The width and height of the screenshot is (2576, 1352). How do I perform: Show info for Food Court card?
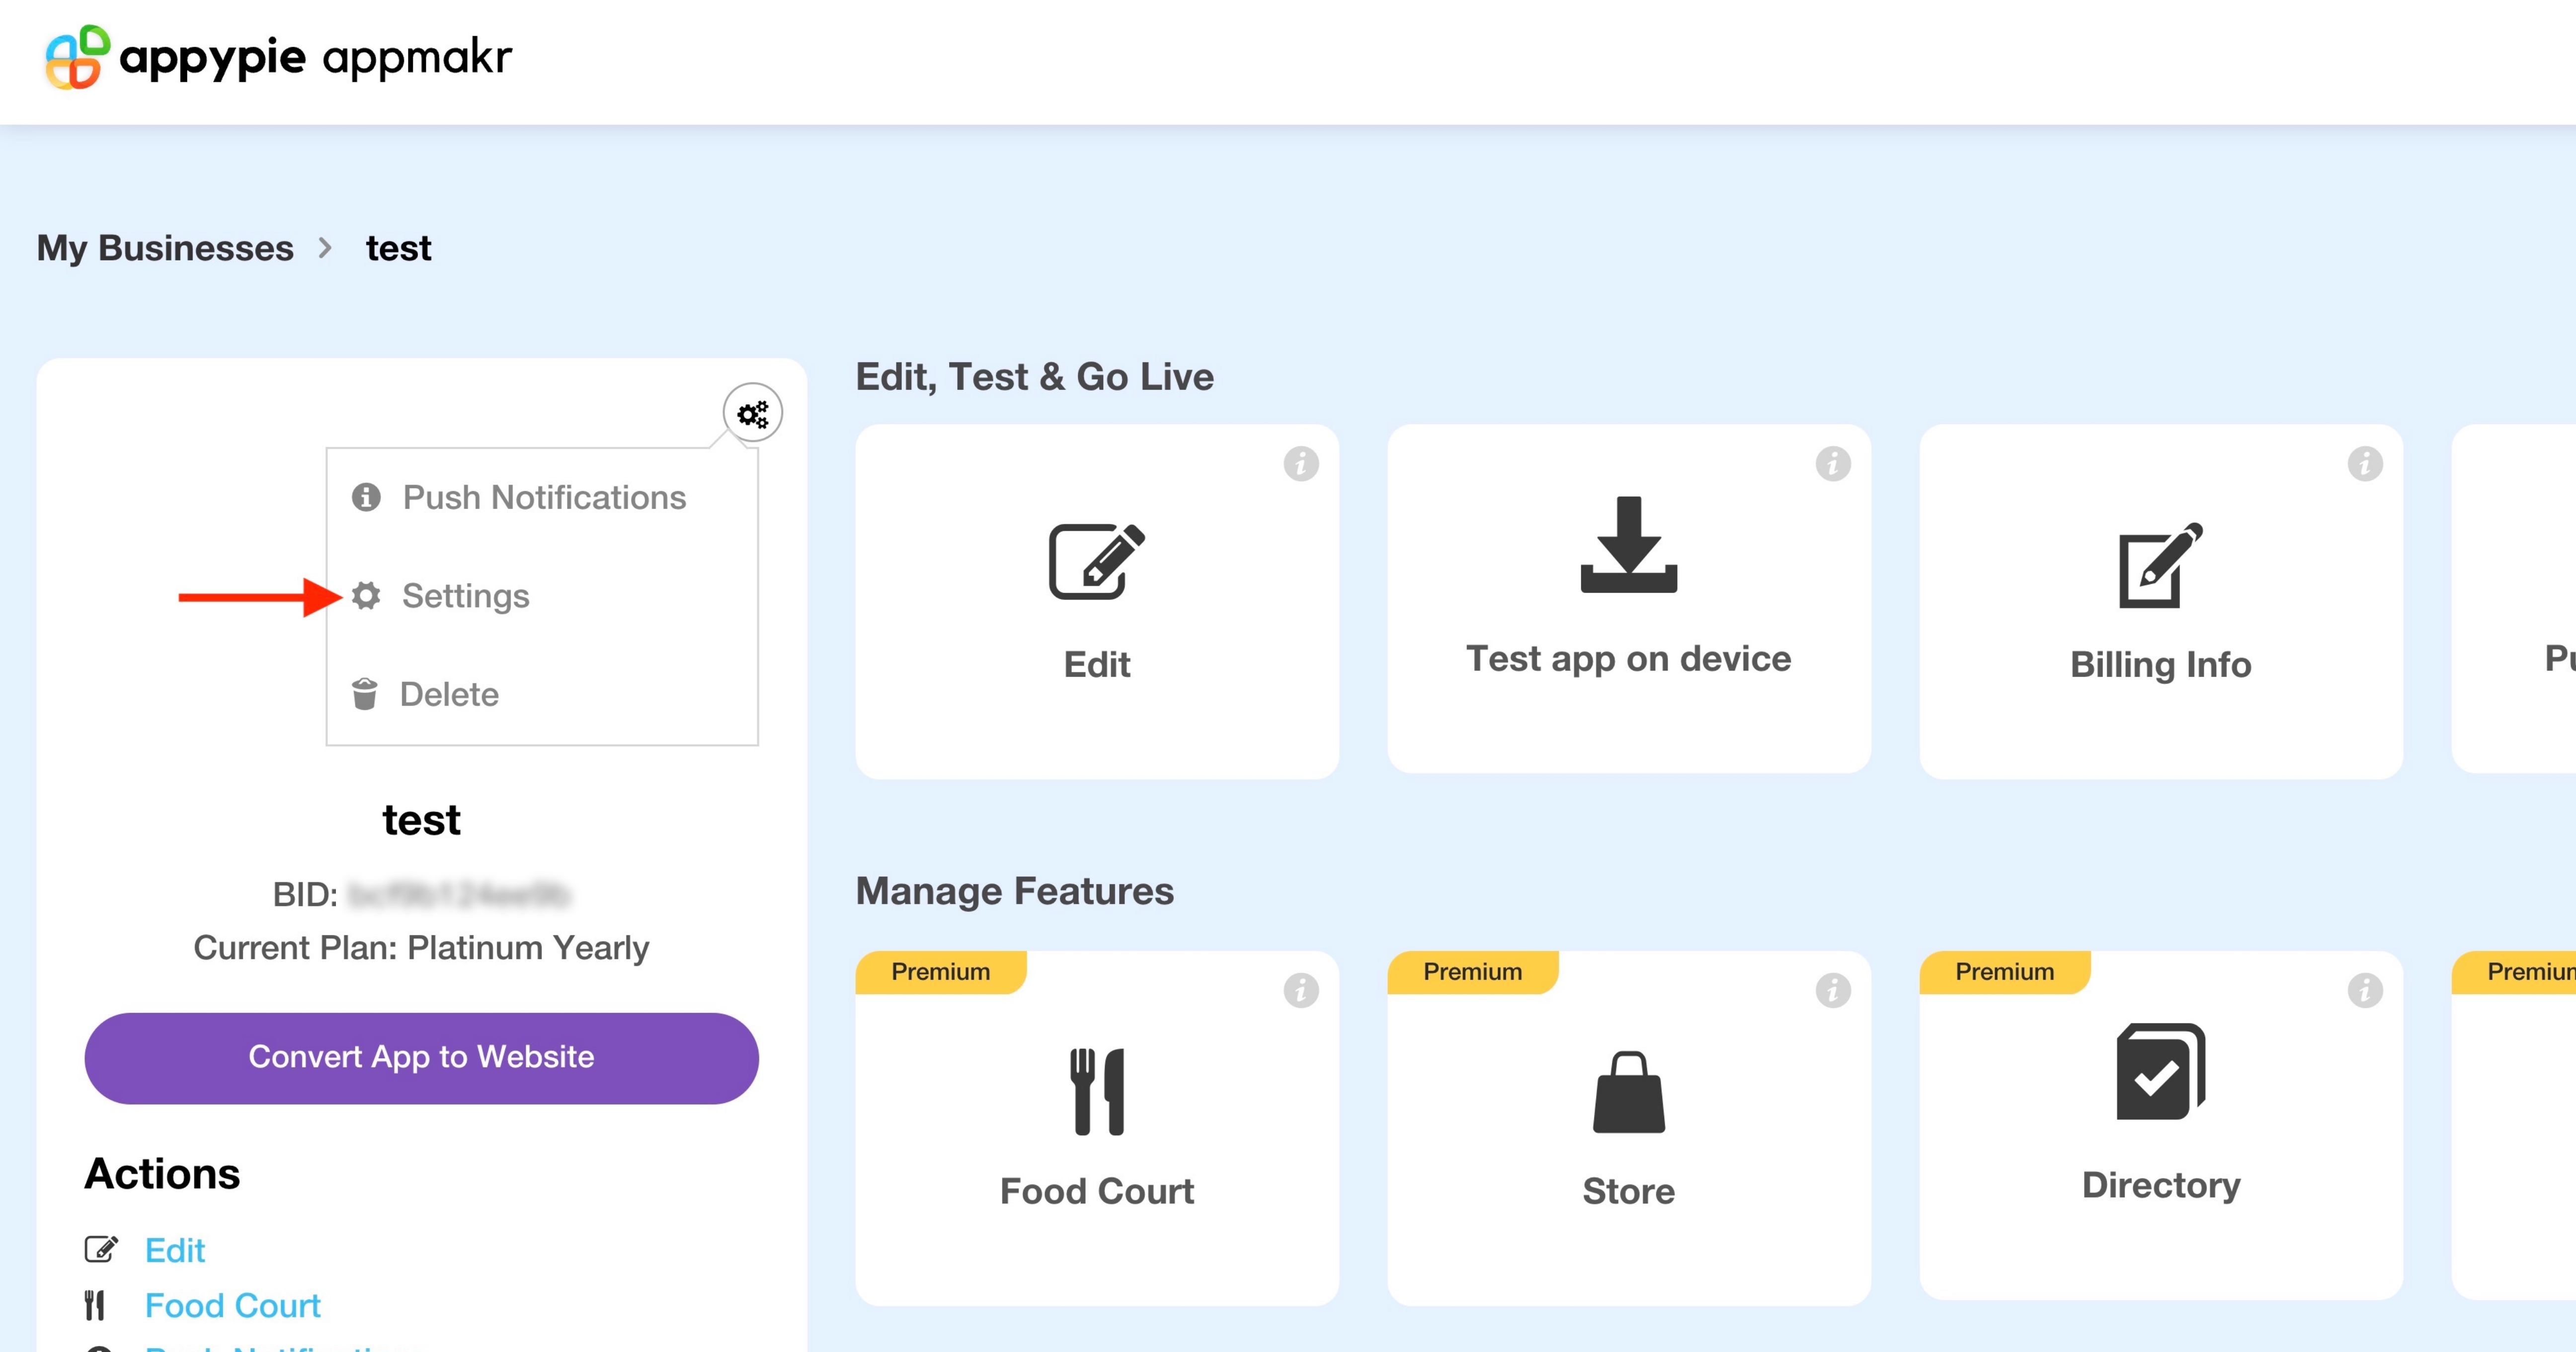(1301, 991)
